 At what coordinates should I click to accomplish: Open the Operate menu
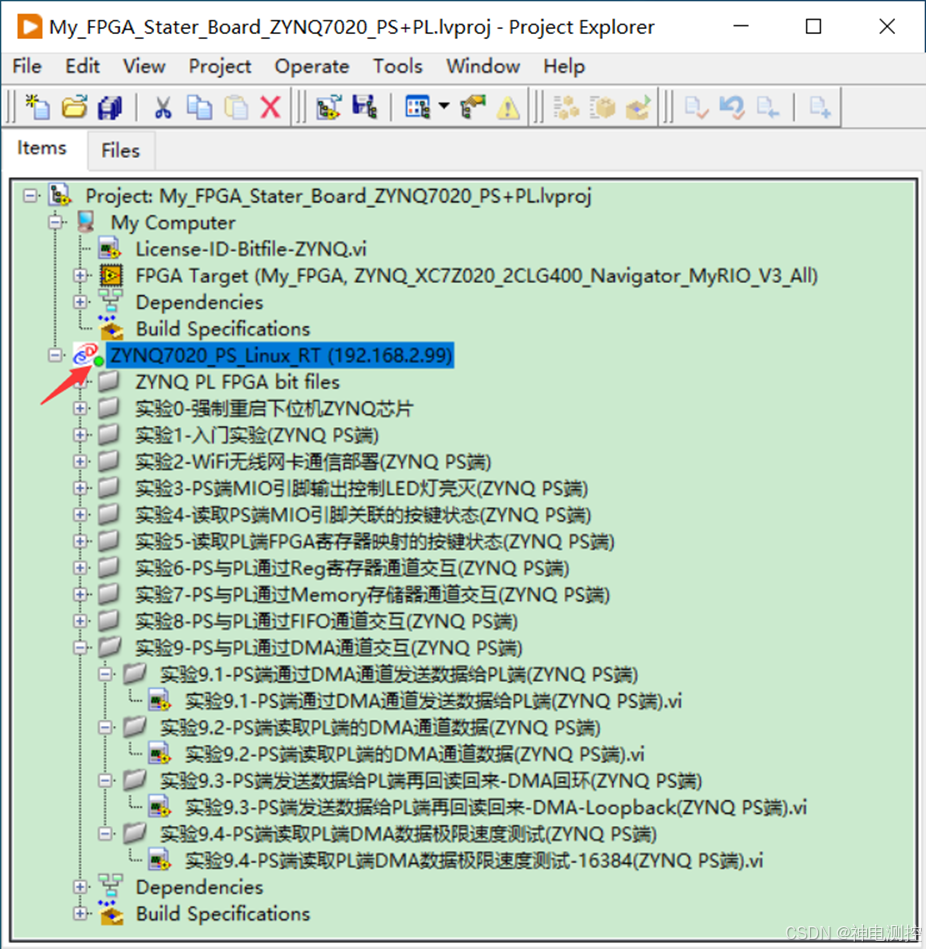click(312, 65)
